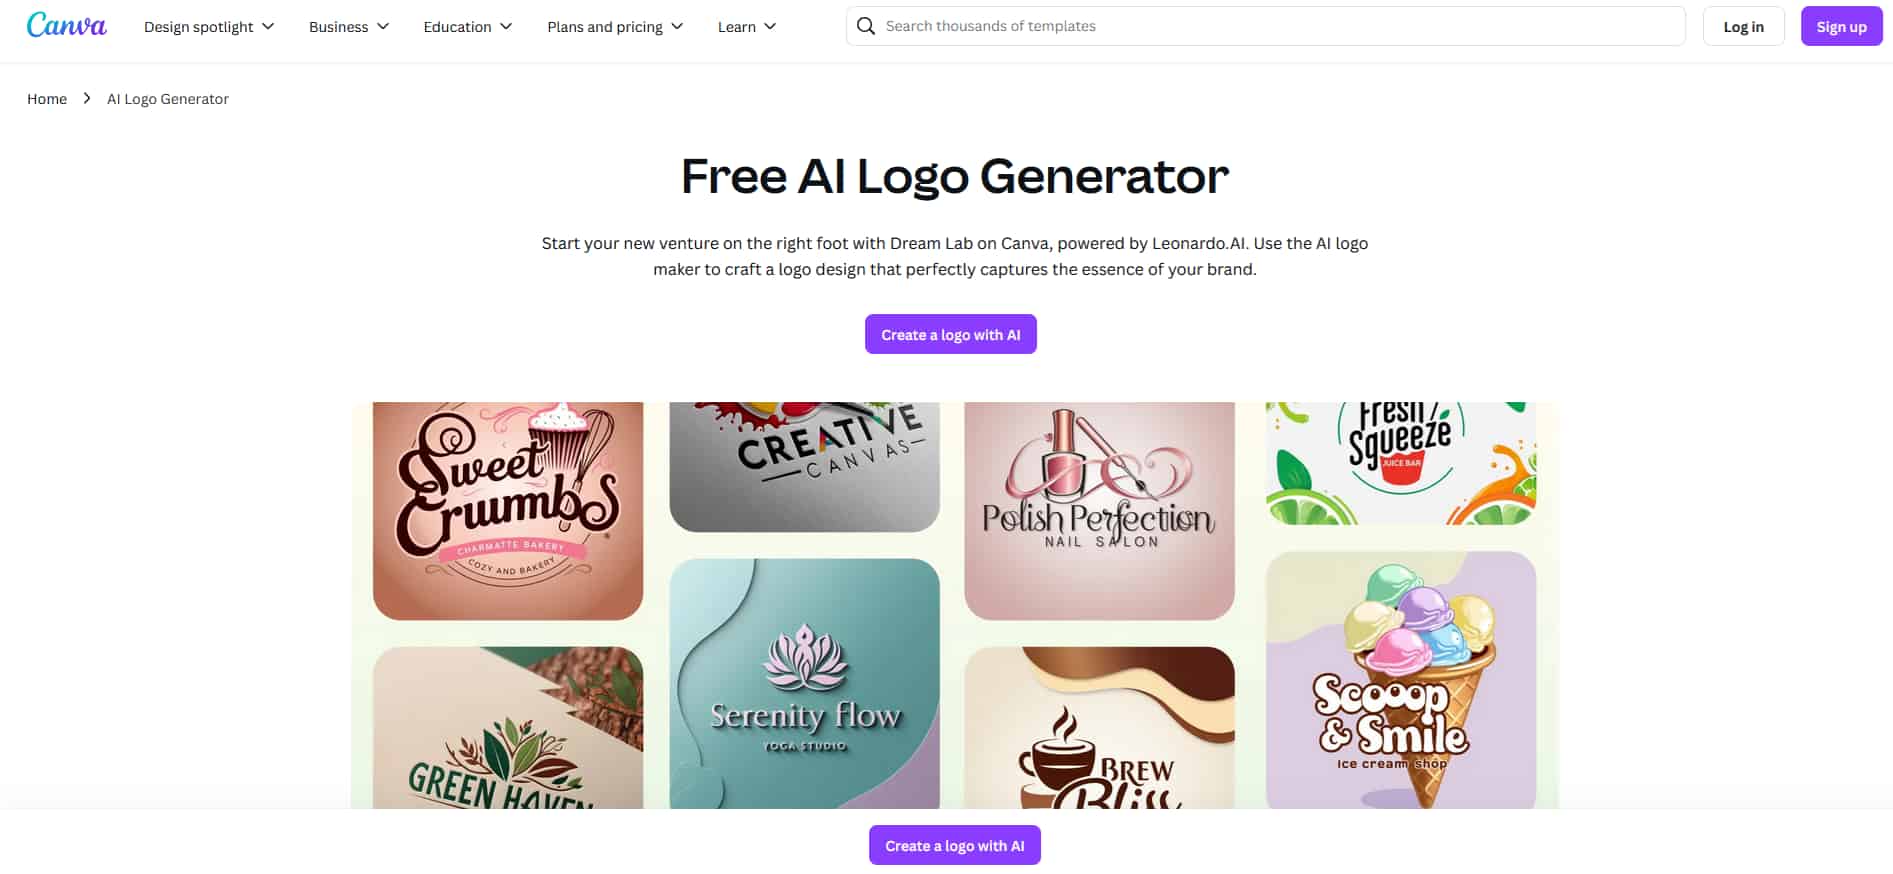Open the Serenity Flow yoga studio logo
The width and height of the screenshot is (1893, 874).
804,683
